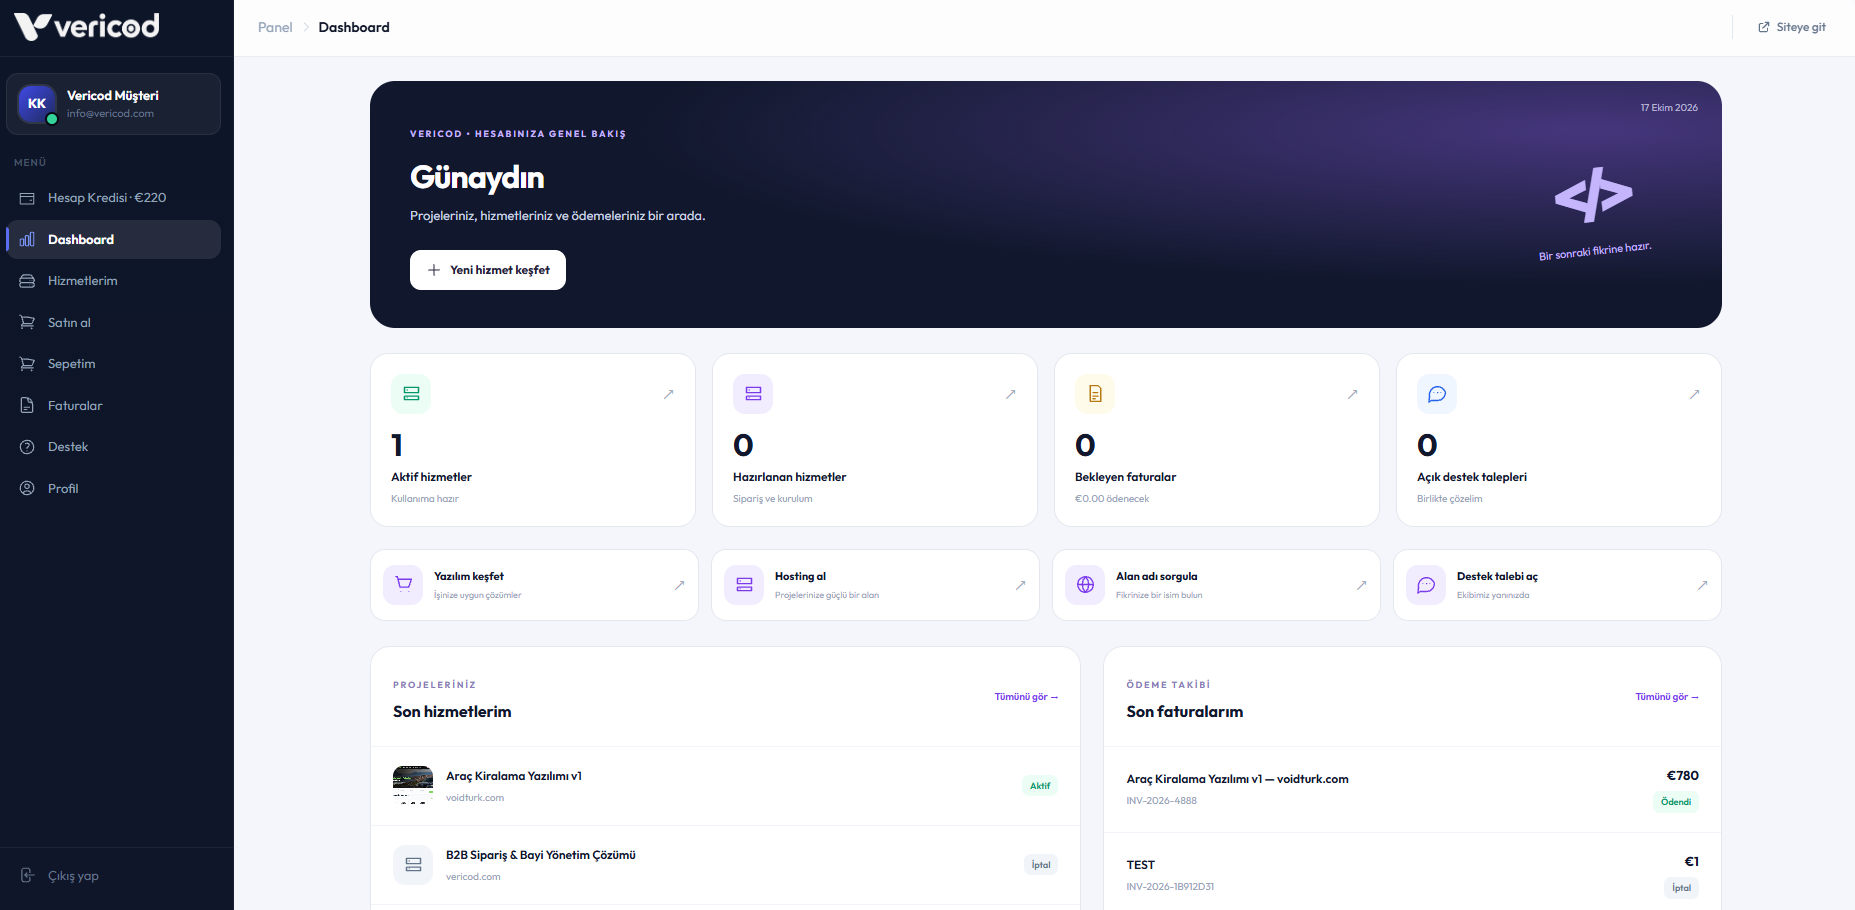Click Ödendi badge on €780 invoice

1676,802
